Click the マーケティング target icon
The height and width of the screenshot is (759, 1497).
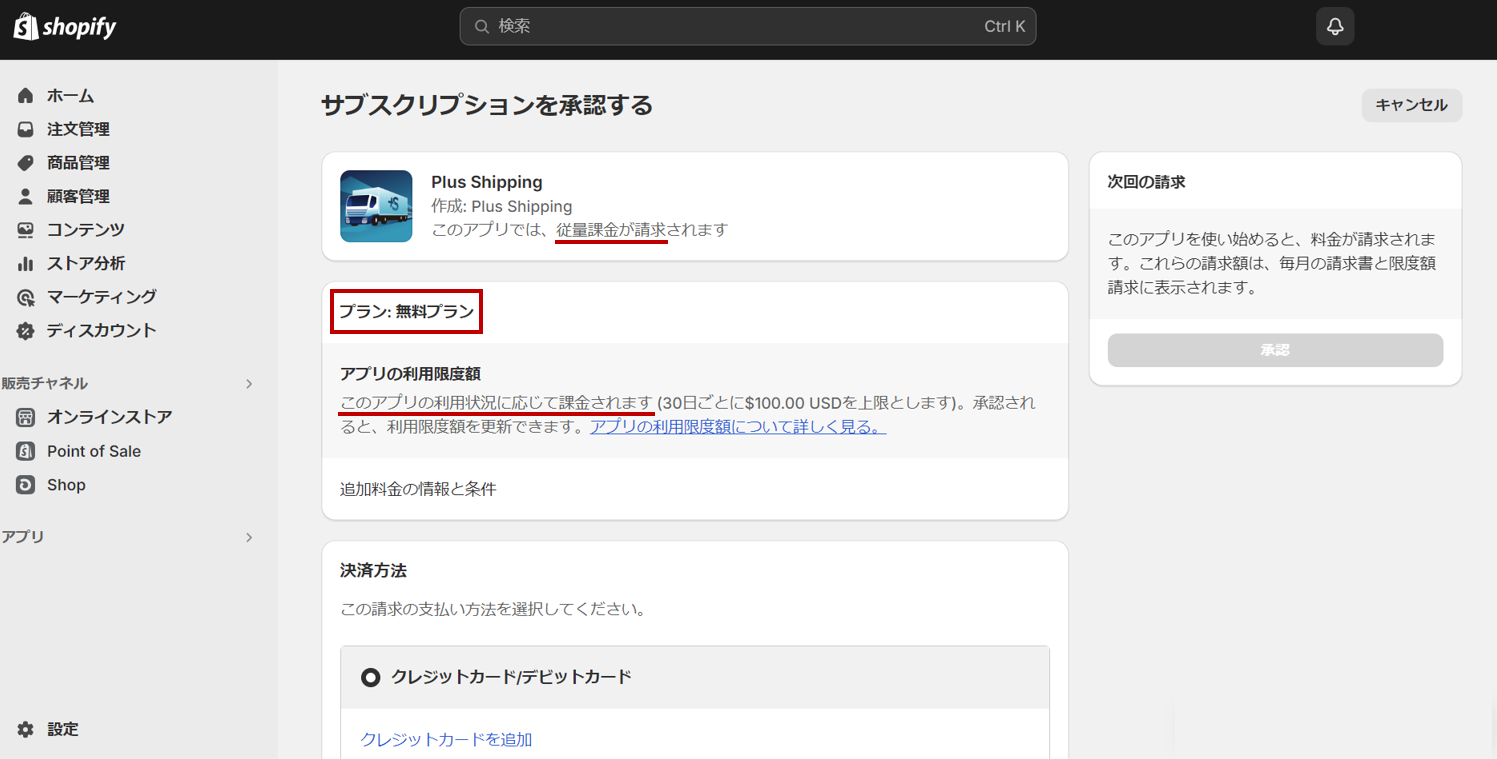pos(26,297)
